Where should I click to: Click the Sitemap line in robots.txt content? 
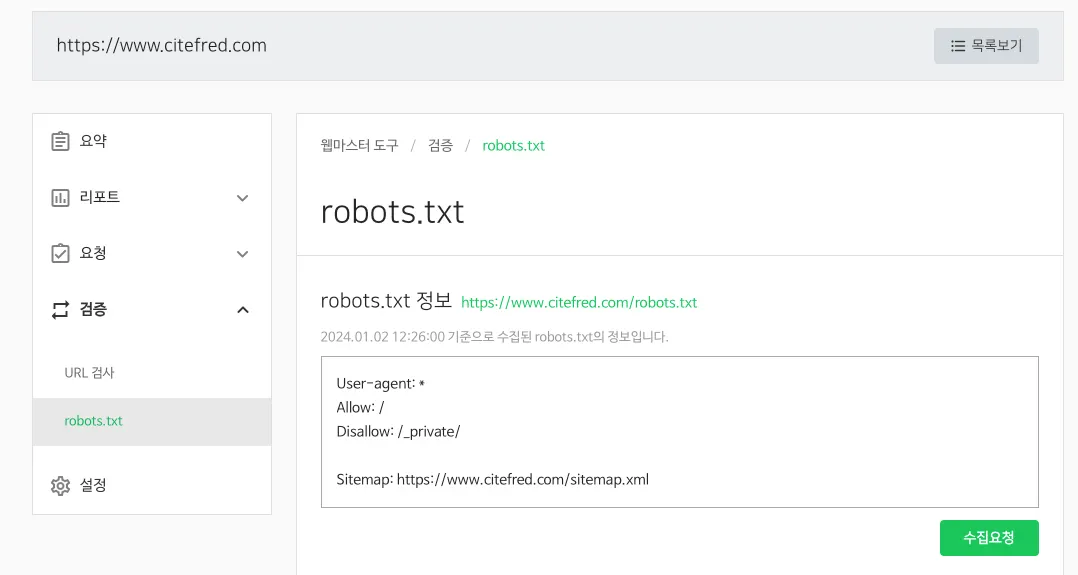492,480
